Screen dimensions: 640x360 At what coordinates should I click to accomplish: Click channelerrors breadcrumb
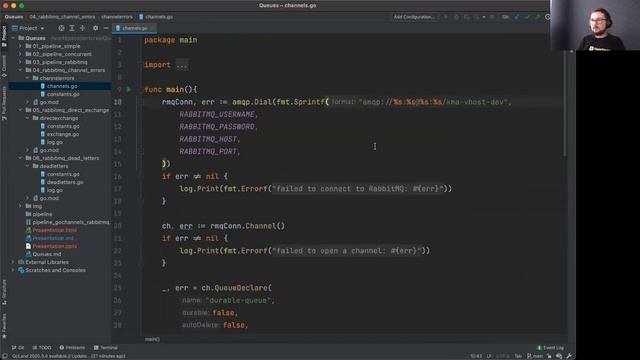(117, 17)
